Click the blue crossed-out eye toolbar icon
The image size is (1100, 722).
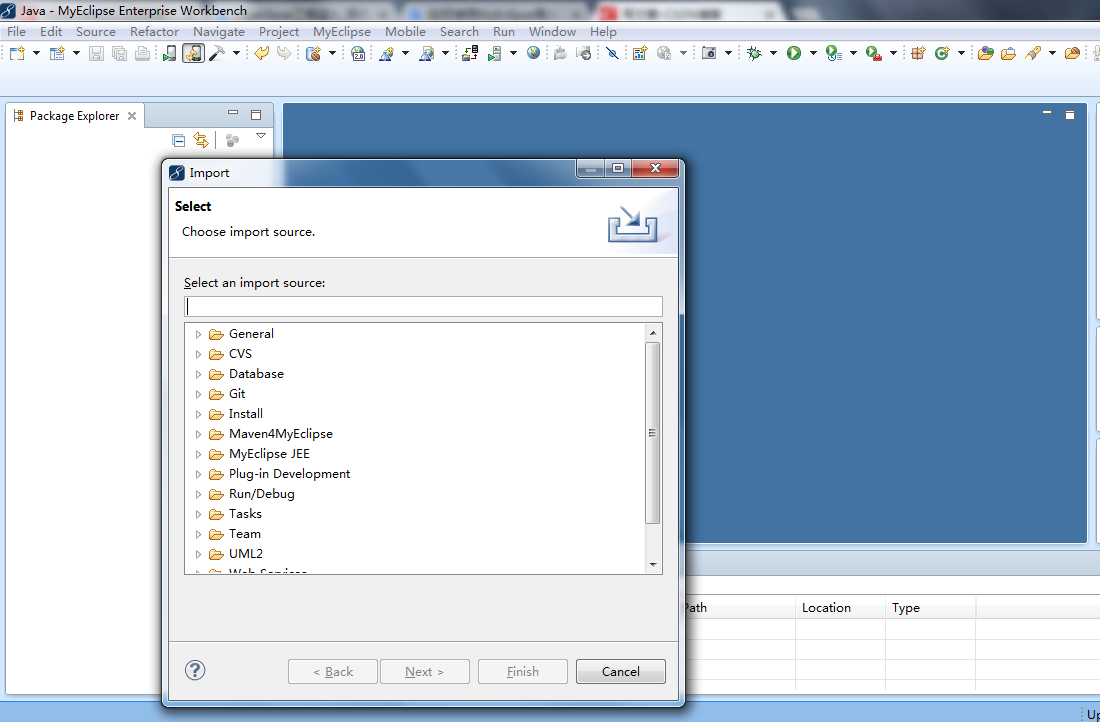click(612, 53)
